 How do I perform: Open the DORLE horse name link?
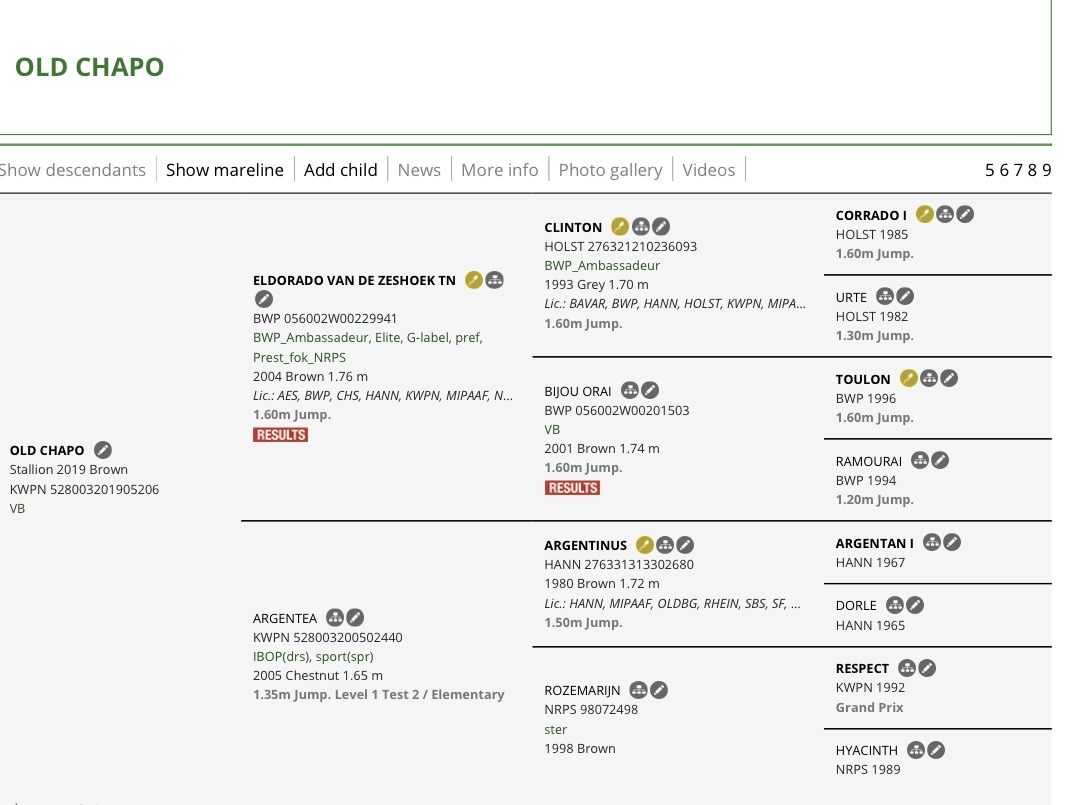click(856, 606)
